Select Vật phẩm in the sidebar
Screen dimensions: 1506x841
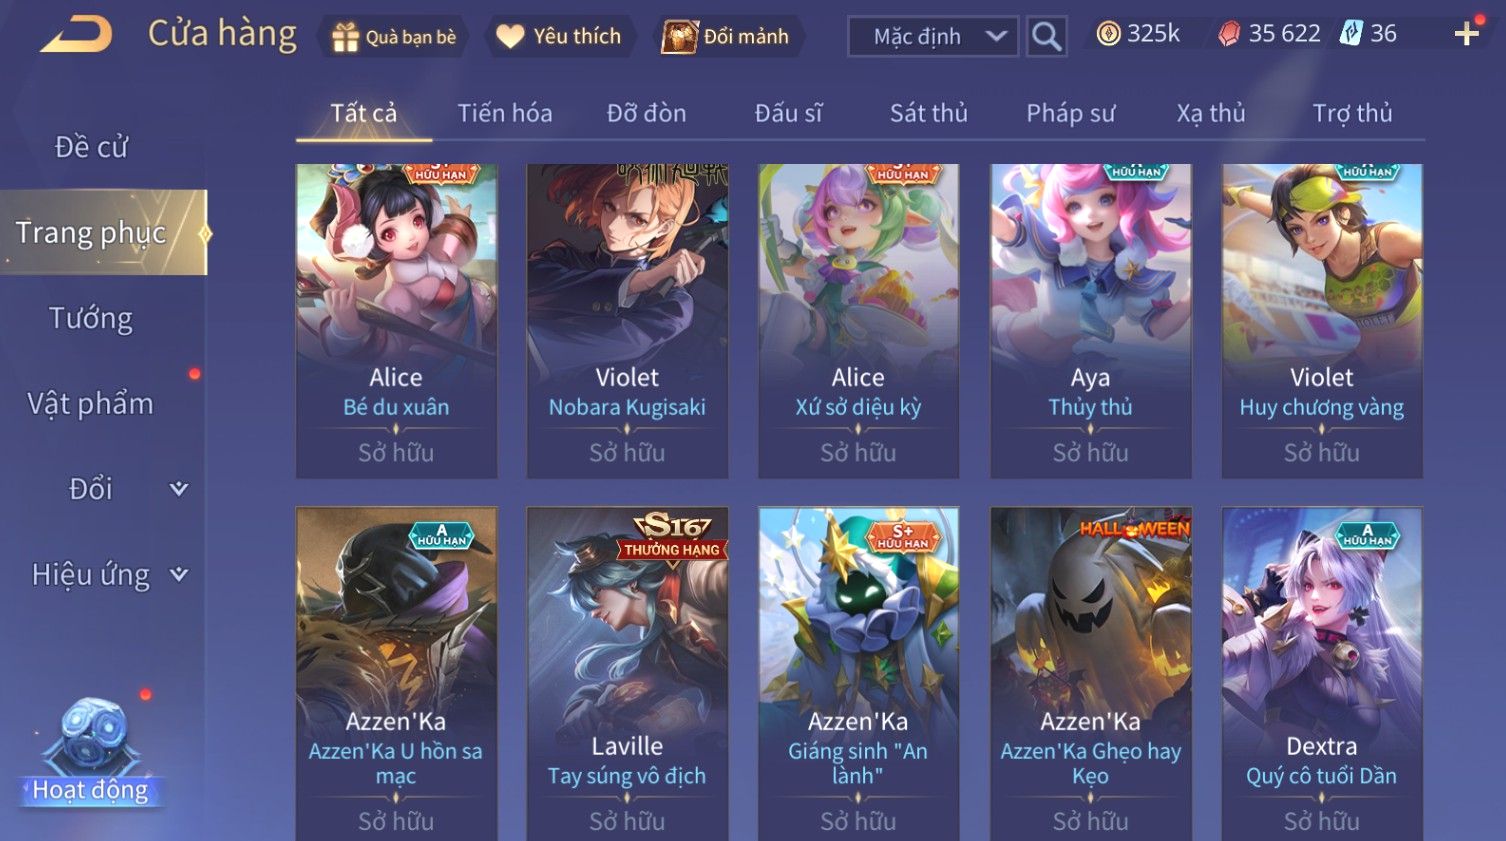click(91, 404)
